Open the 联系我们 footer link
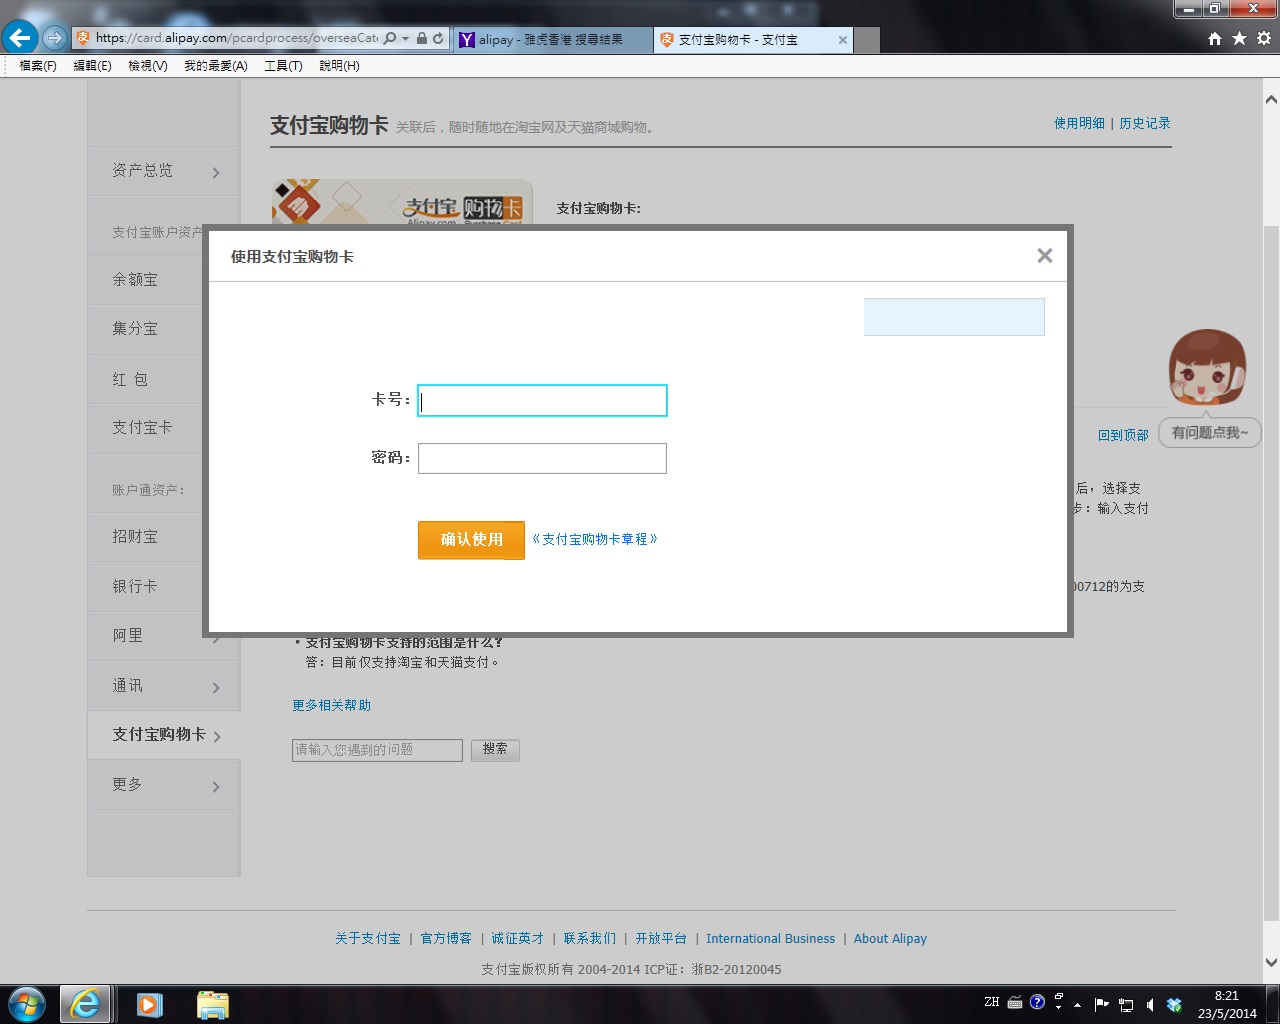This screenshot has height=1024, width=1280. [589, 939]
